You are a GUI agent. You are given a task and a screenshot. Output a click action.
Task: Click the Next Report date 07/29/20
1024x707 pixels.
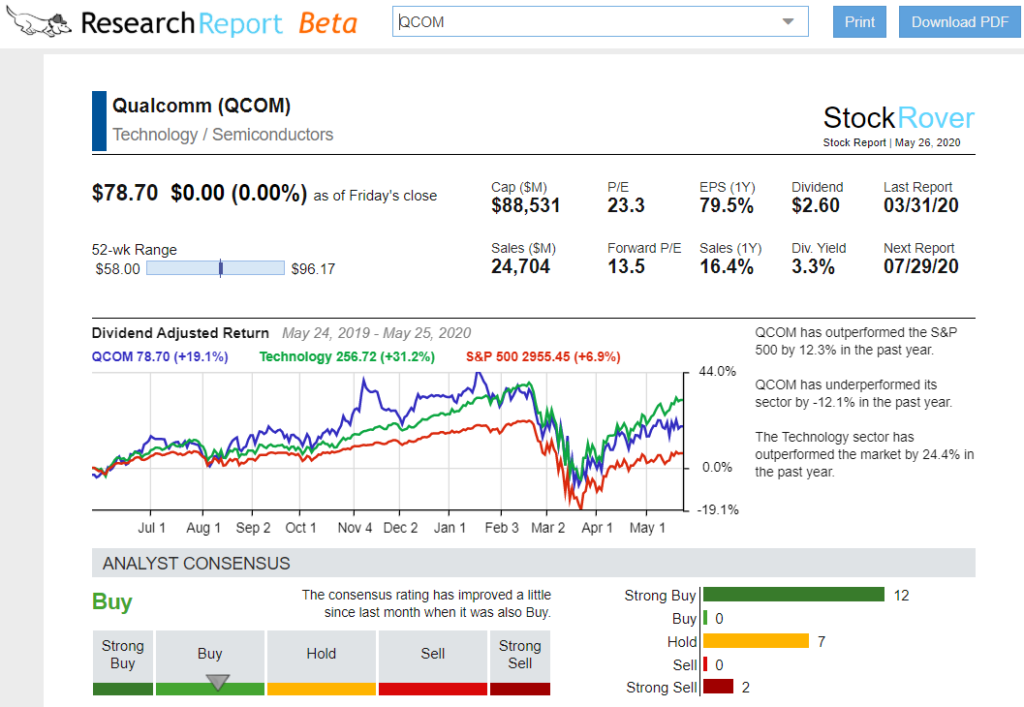pyautogui.click(x=920, y=266)
